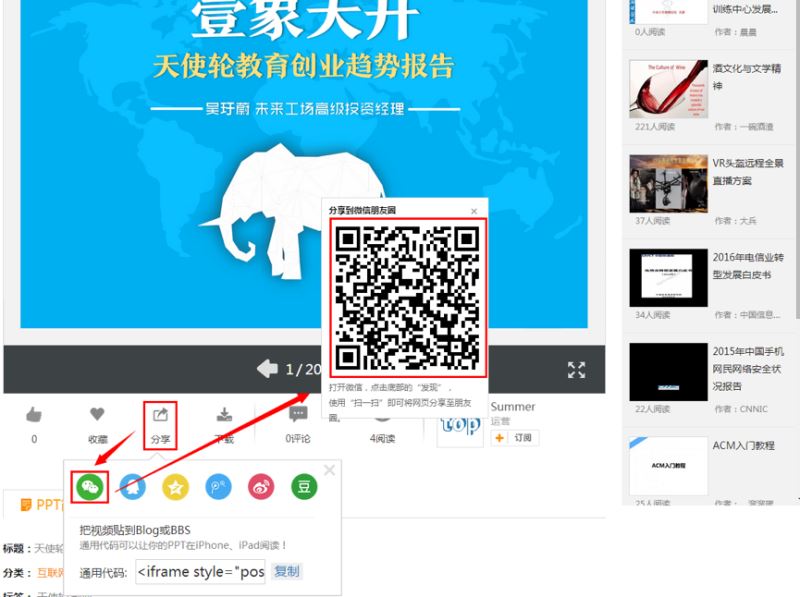Image resolution: width=800 pixels, height=597 pixels.
Task: Open the 0评论 comments section
Action: (299, 415)
